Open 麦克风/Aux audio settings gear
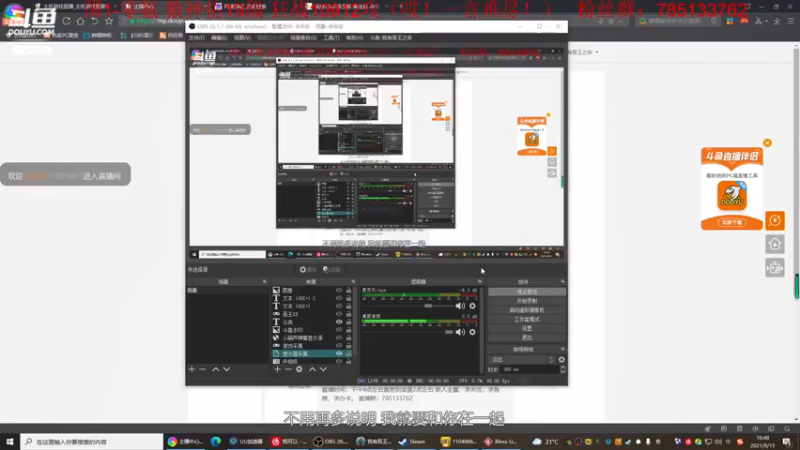The width and height of the screenshot is (800, 450). point(472,306)
